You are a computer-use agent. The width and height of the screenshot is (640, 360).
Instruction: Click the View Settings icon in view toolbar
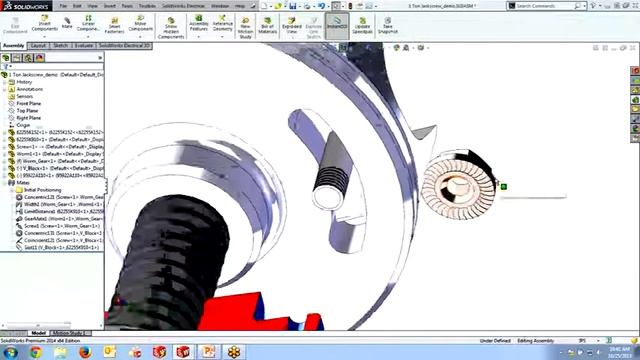(x=421, y=48)
